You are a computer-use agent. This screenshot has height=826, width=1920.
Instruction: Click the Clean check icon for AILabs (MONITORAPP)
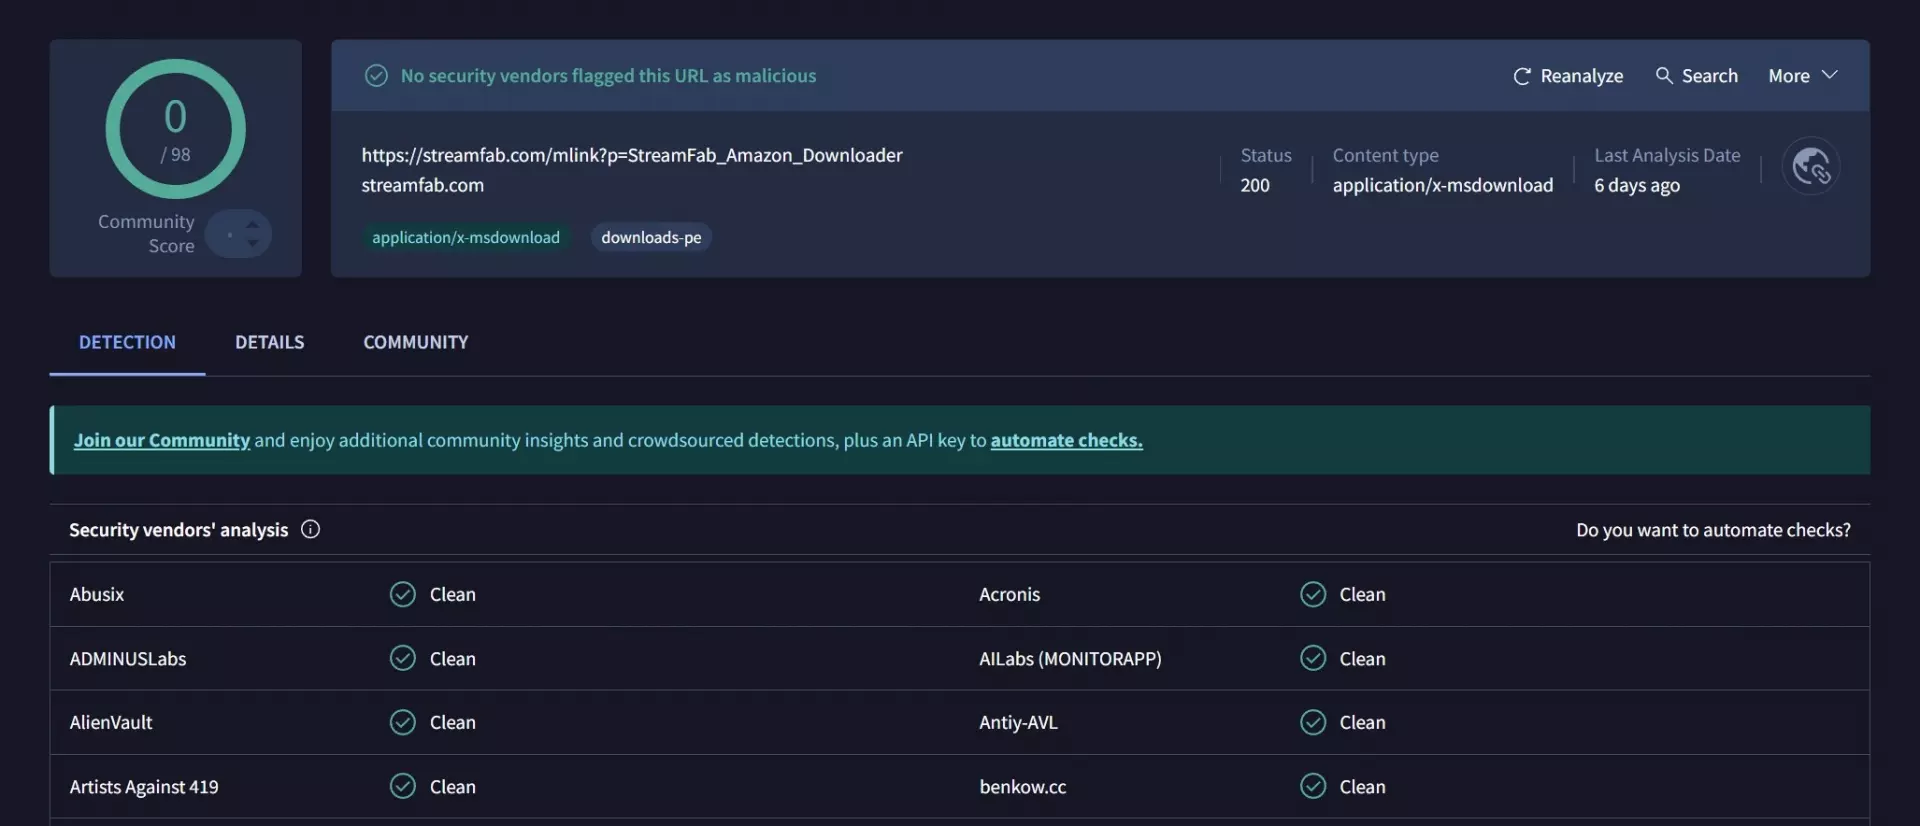(x=1313, y=658)
